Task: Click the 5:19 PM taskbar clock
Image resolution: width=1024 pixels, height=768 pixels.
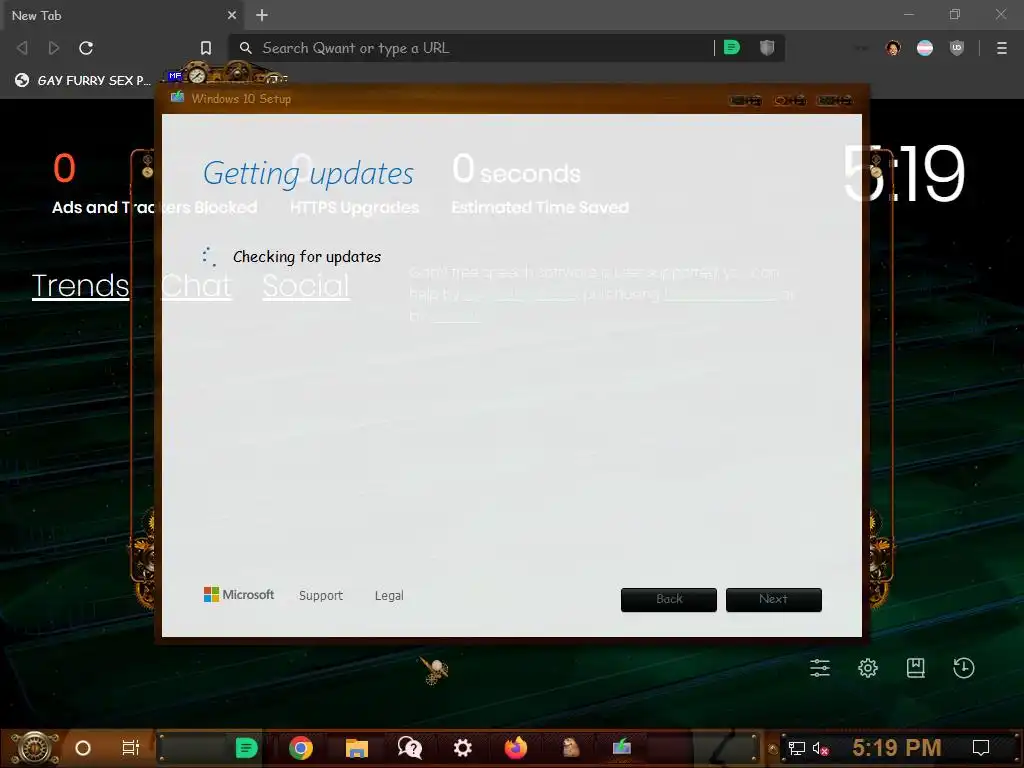Action: (x=897, y=748)
